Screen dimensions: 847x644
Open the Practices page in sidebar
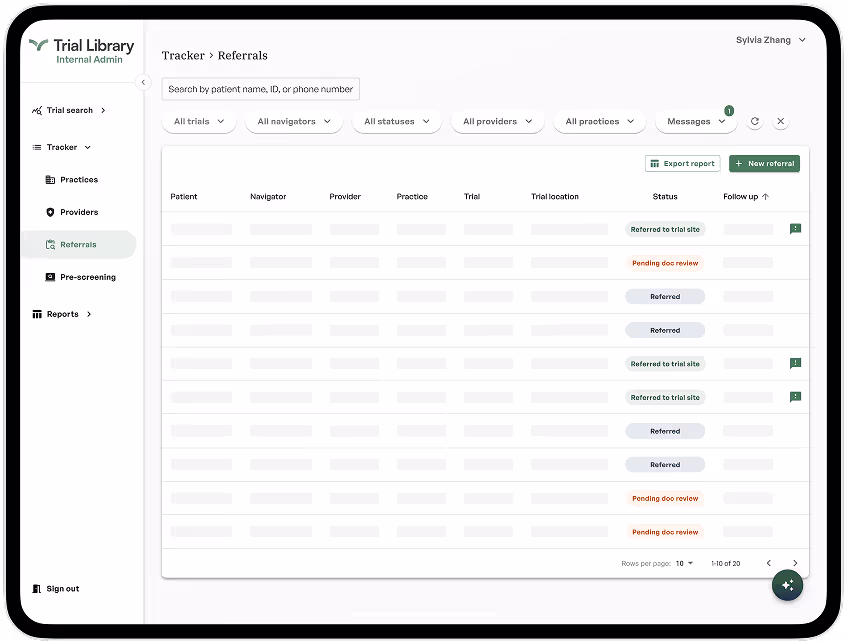click(78, 180)
